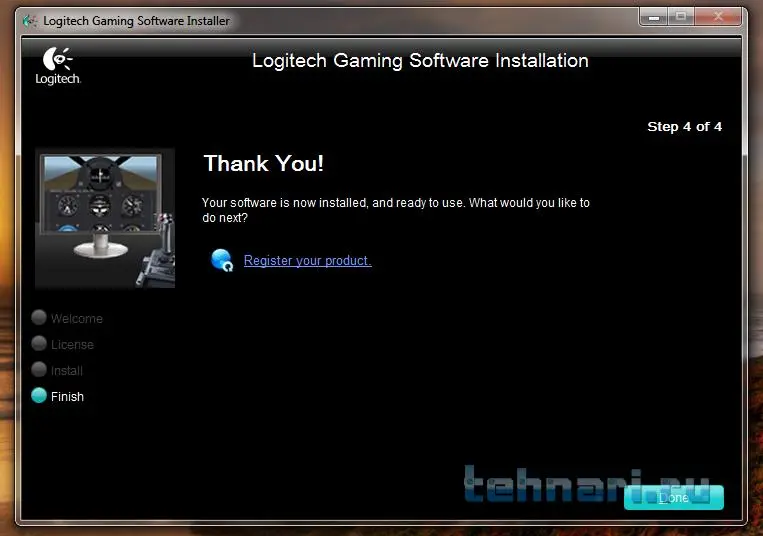
Task: Click the flight simulator monitor image
Action: click(x=105, y=218)
